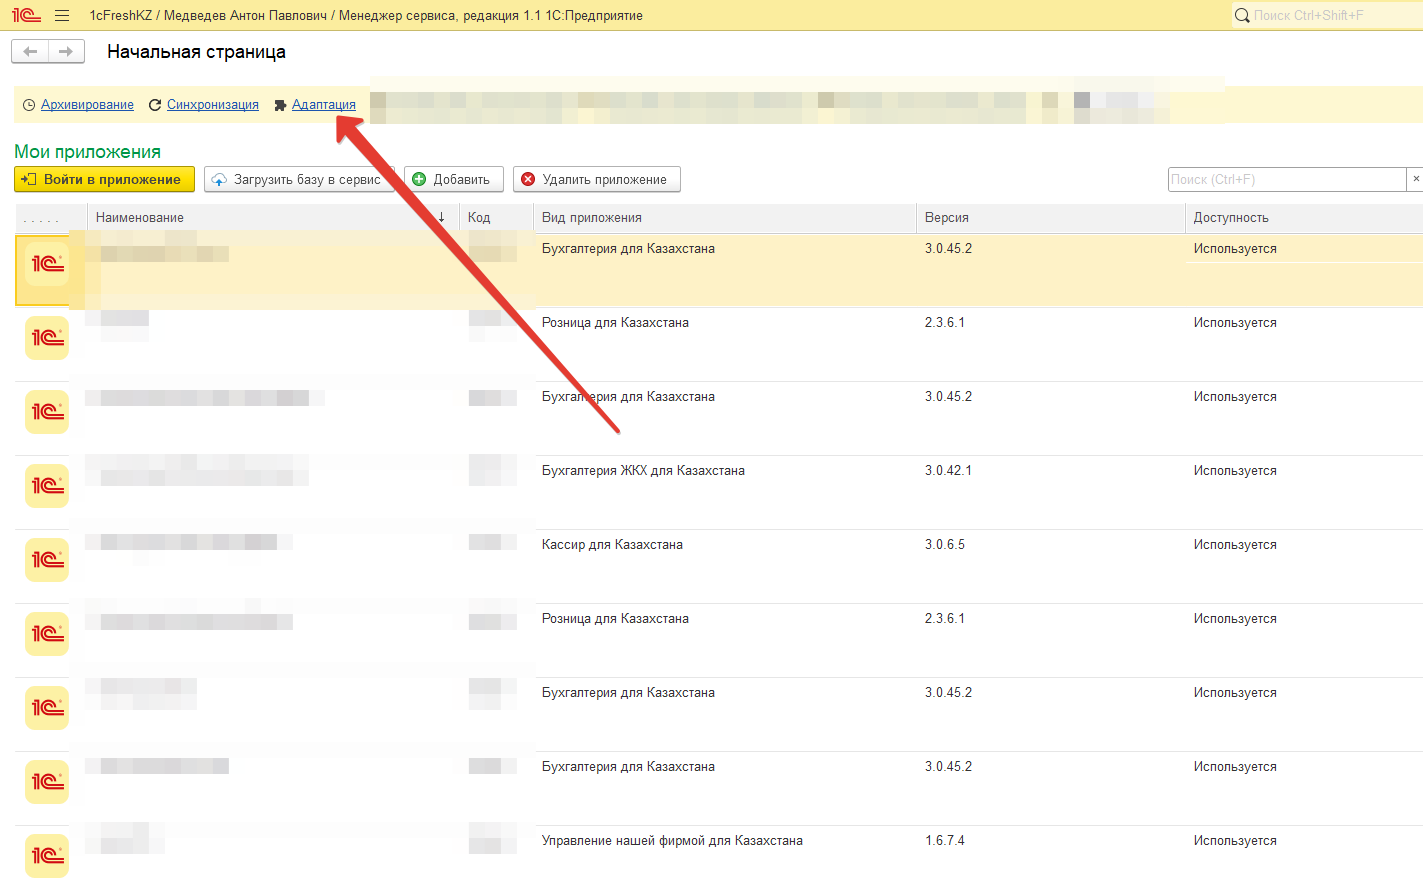Screen dimensions: 1423x896
Task: Focus the applications list search field
Action: 1286,180
